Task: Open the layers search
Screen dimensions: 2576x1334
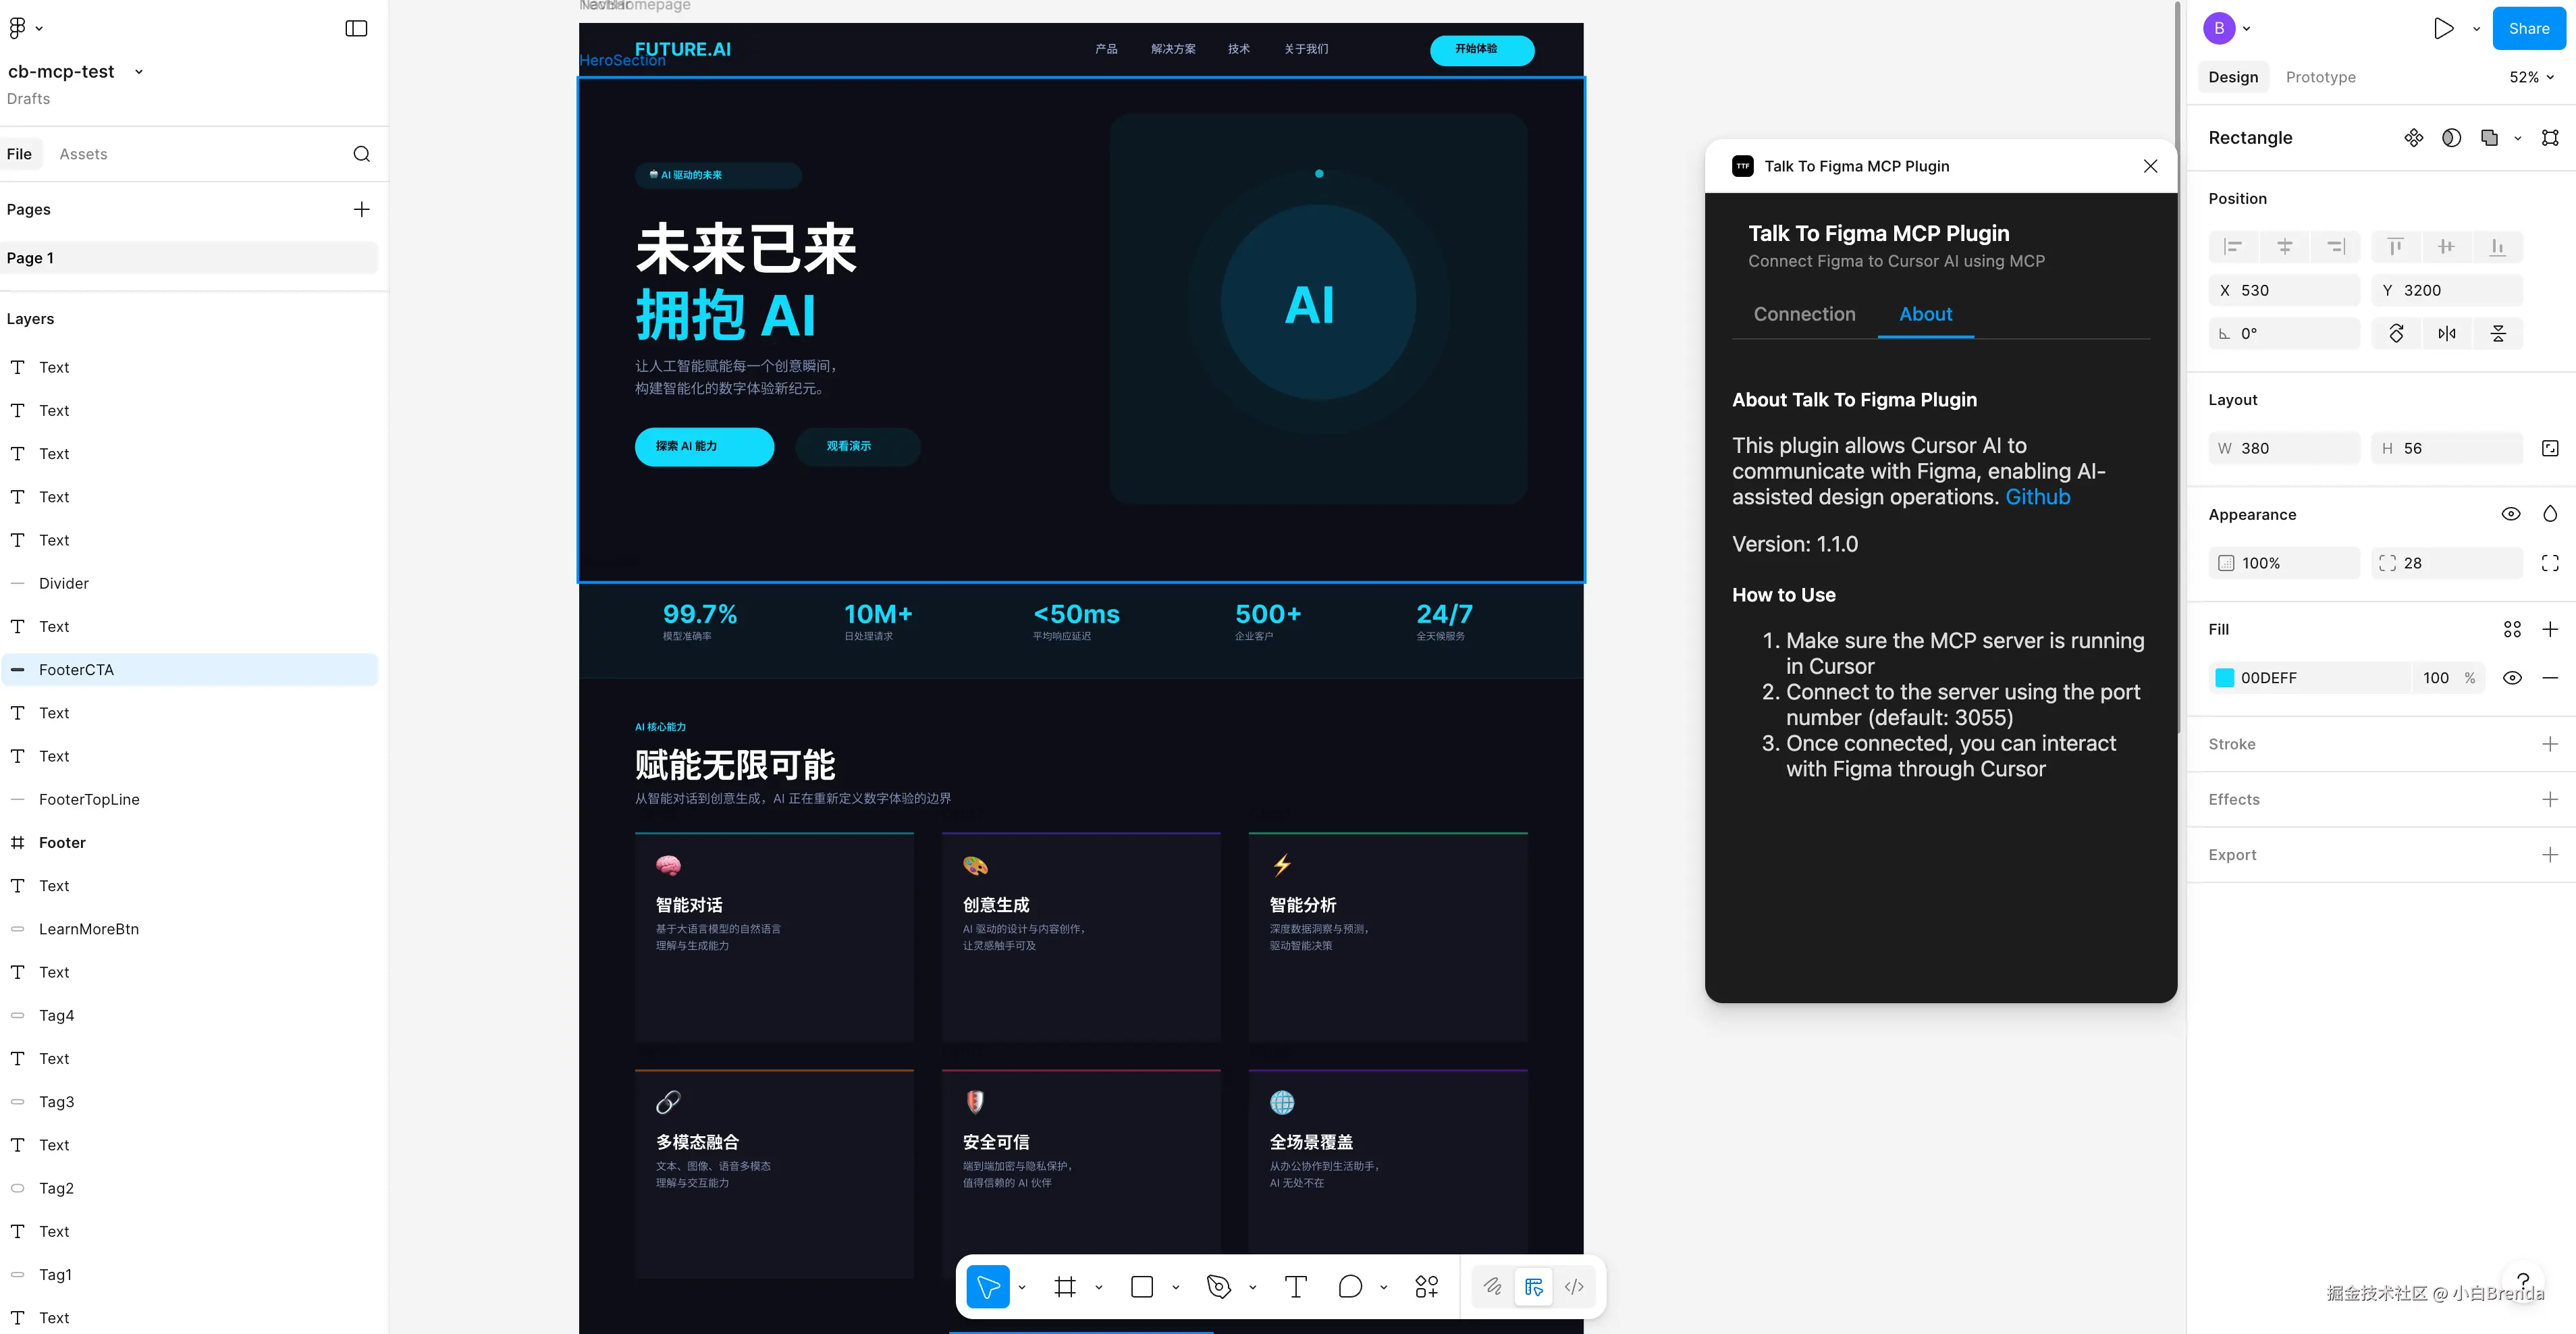Action: (x=361, y=154)
